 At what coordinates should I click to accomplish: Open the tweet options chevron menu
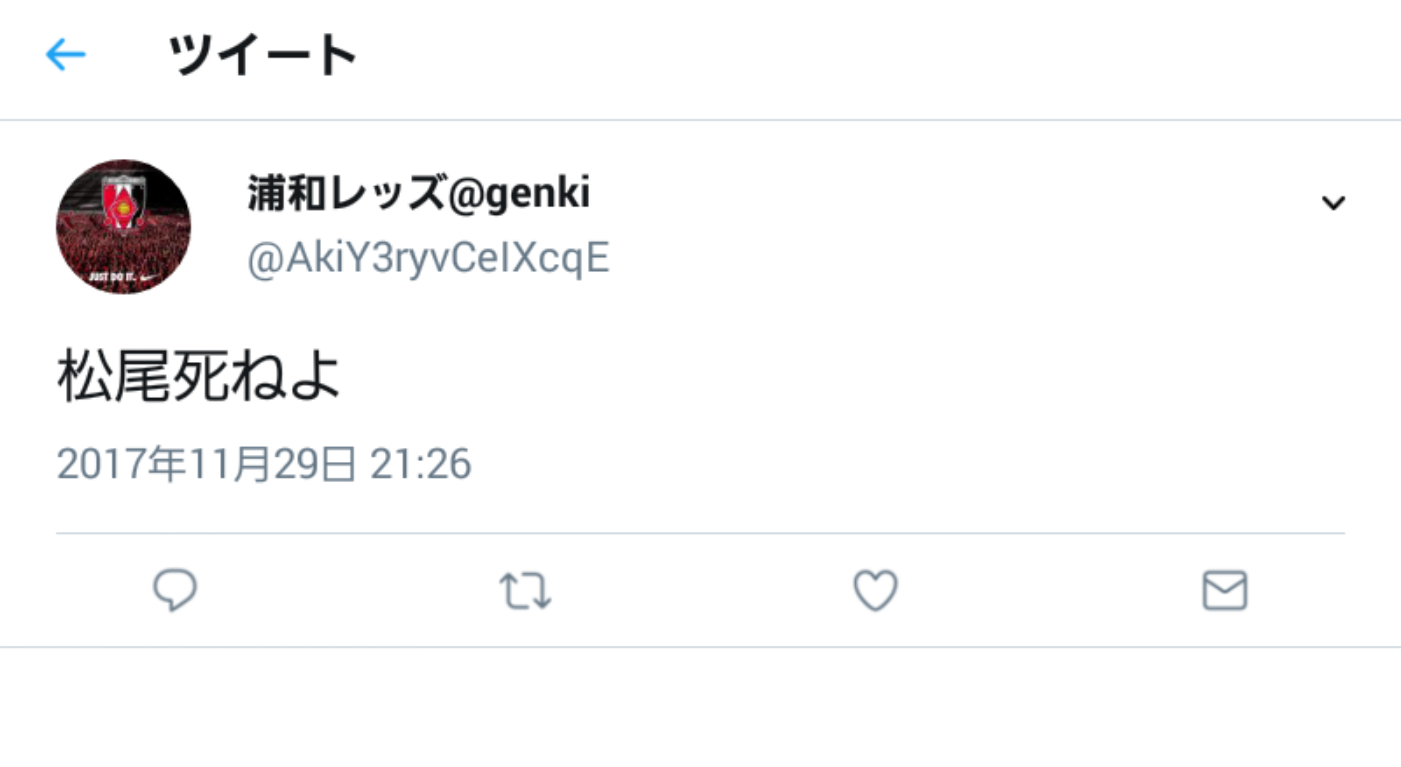[1333, 203]
